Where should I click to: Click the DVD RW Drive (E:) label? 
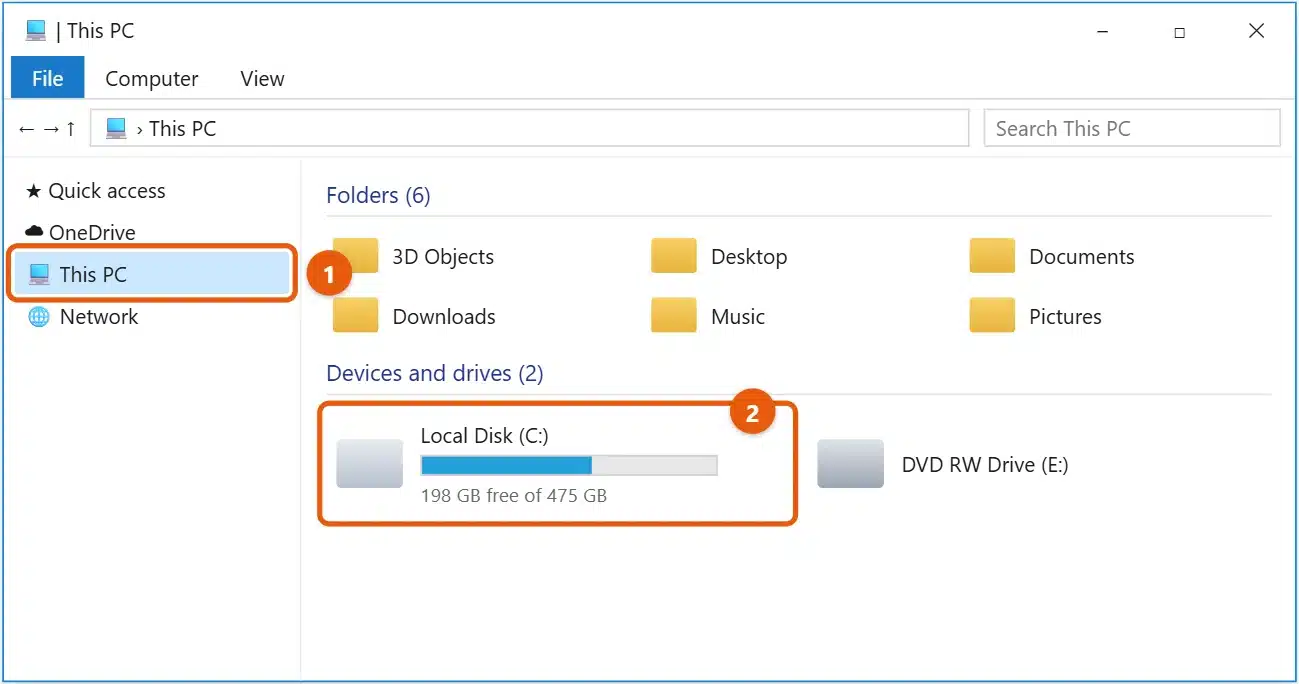(985, 465)
